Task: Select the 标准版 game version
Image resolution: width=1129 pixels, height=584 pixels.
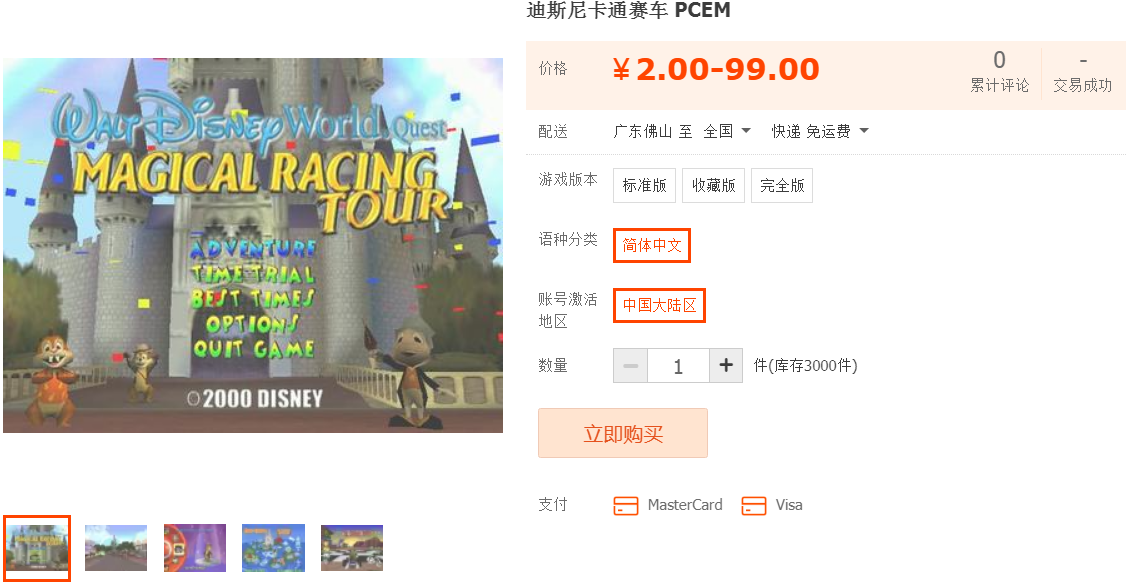Action: (644, 185)
